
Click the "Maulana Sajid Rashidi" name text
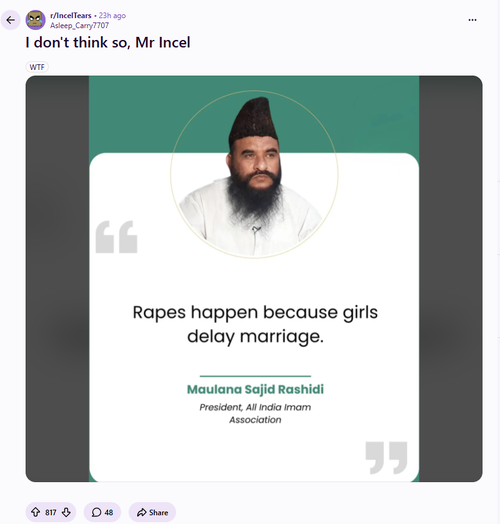pyautogui.click(x=255, y=389)
